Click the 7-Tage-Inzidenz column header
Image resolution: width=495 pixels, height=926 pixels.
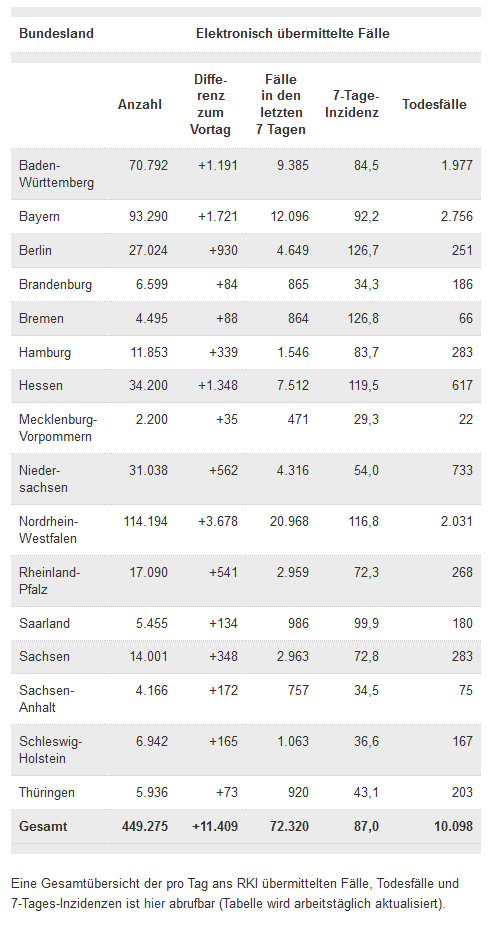pyautogui.click(x=352, y=105)
